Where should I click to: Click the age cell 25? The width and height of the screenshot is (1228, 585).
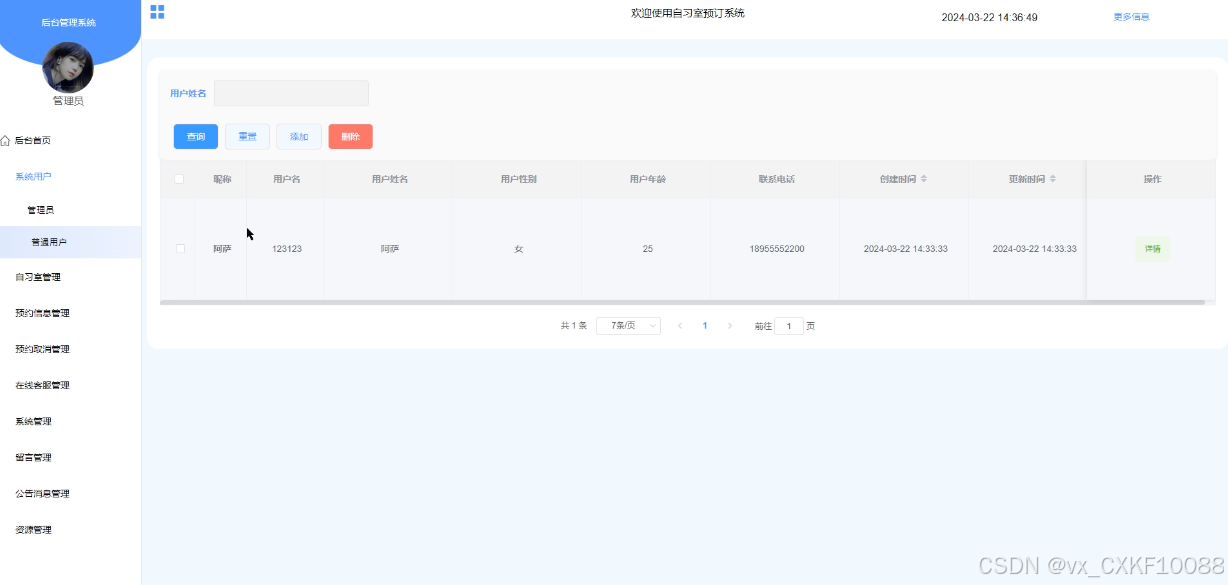pyautogui.click(x=648, y=249)
